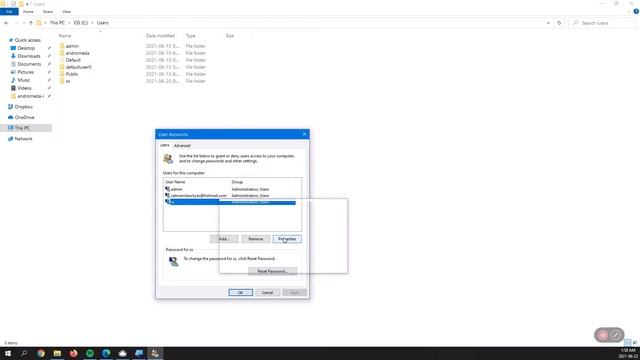Switch to the View ribbon tab
640x360 pixels.
(67, 11)
